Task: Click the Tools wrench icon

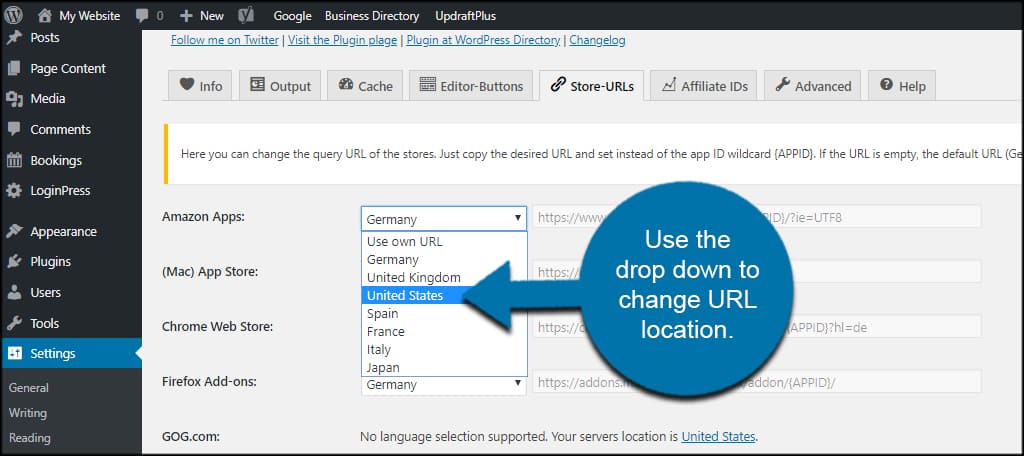Action: coord(14,323)
